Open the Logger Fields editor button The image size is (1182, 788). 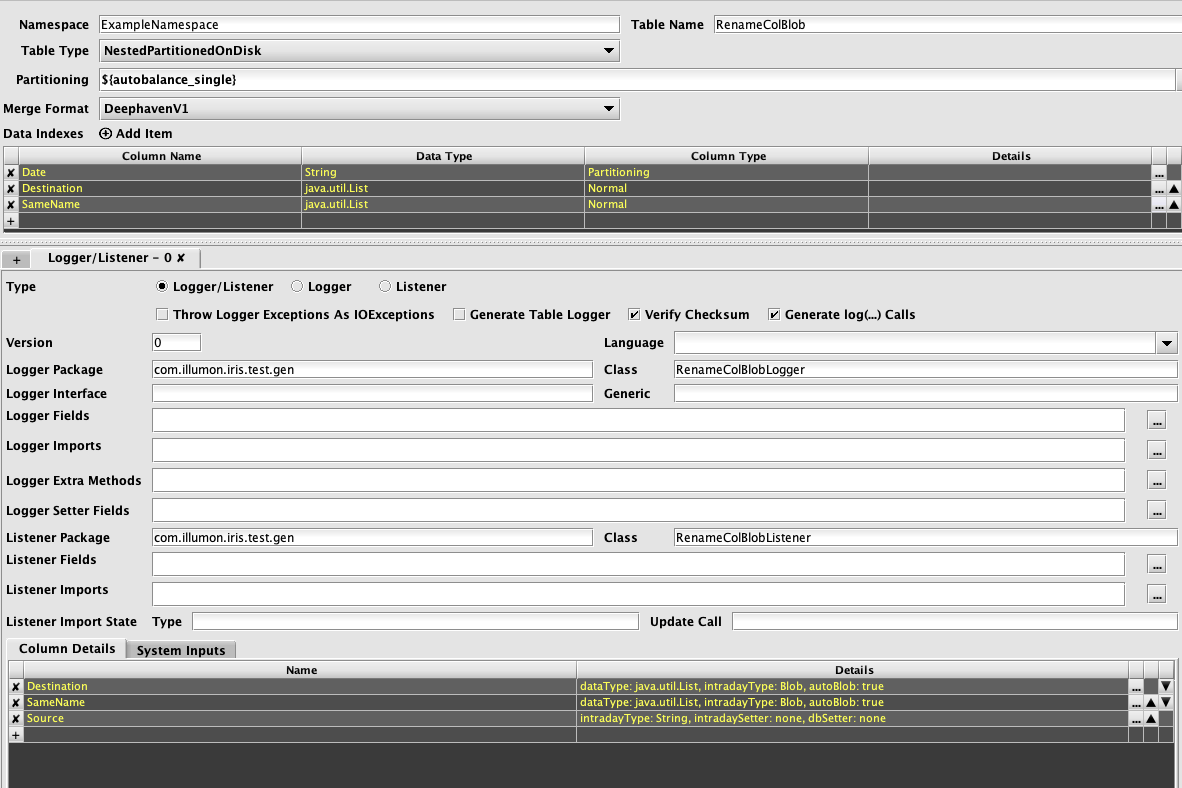pyautogui.click(x=1157, y=420)
